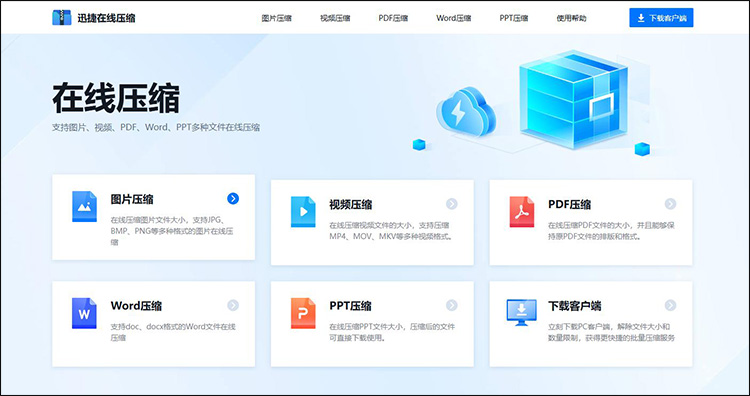Open 视频压缩 in the top navigation
This screenshot has height=396, width=750.
(x=335, y=18)
